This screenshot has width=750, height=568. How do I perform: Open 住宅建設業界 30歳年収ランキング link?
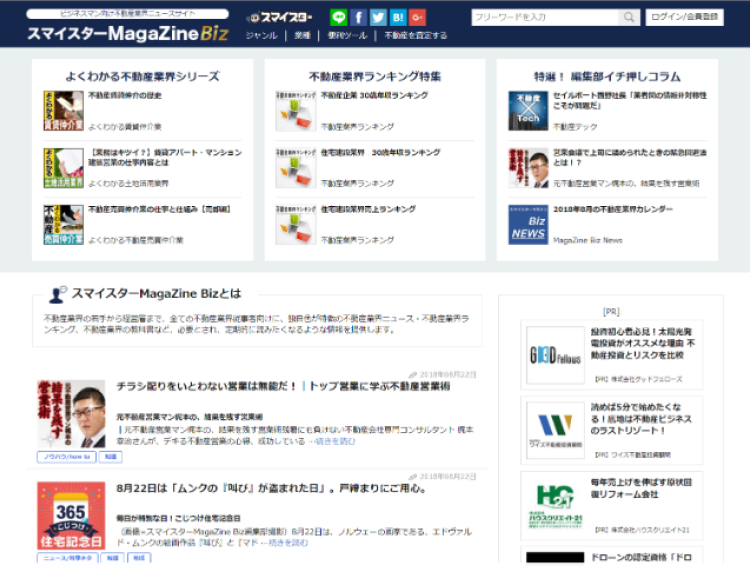[x=380, y=152]
